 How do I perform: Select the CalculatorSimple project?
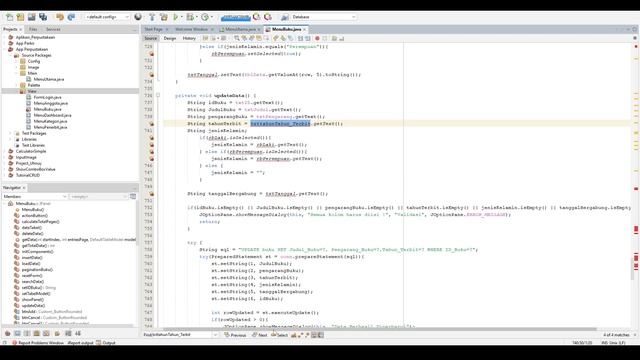point(31,151)
